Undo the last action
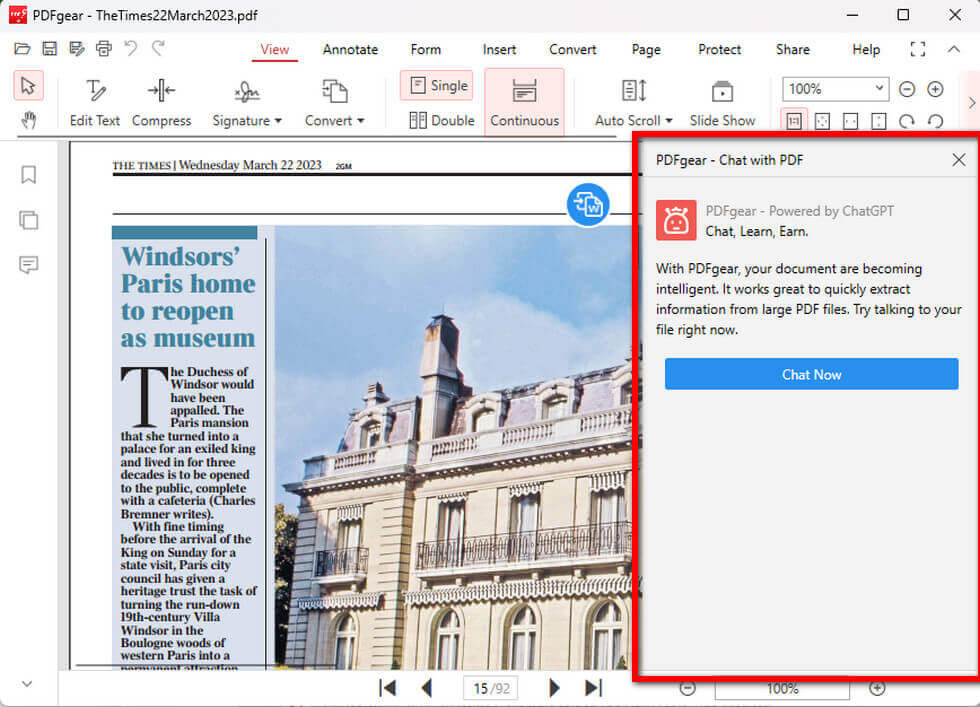Screen dimensions: 980x707 [x=131, y=48]
